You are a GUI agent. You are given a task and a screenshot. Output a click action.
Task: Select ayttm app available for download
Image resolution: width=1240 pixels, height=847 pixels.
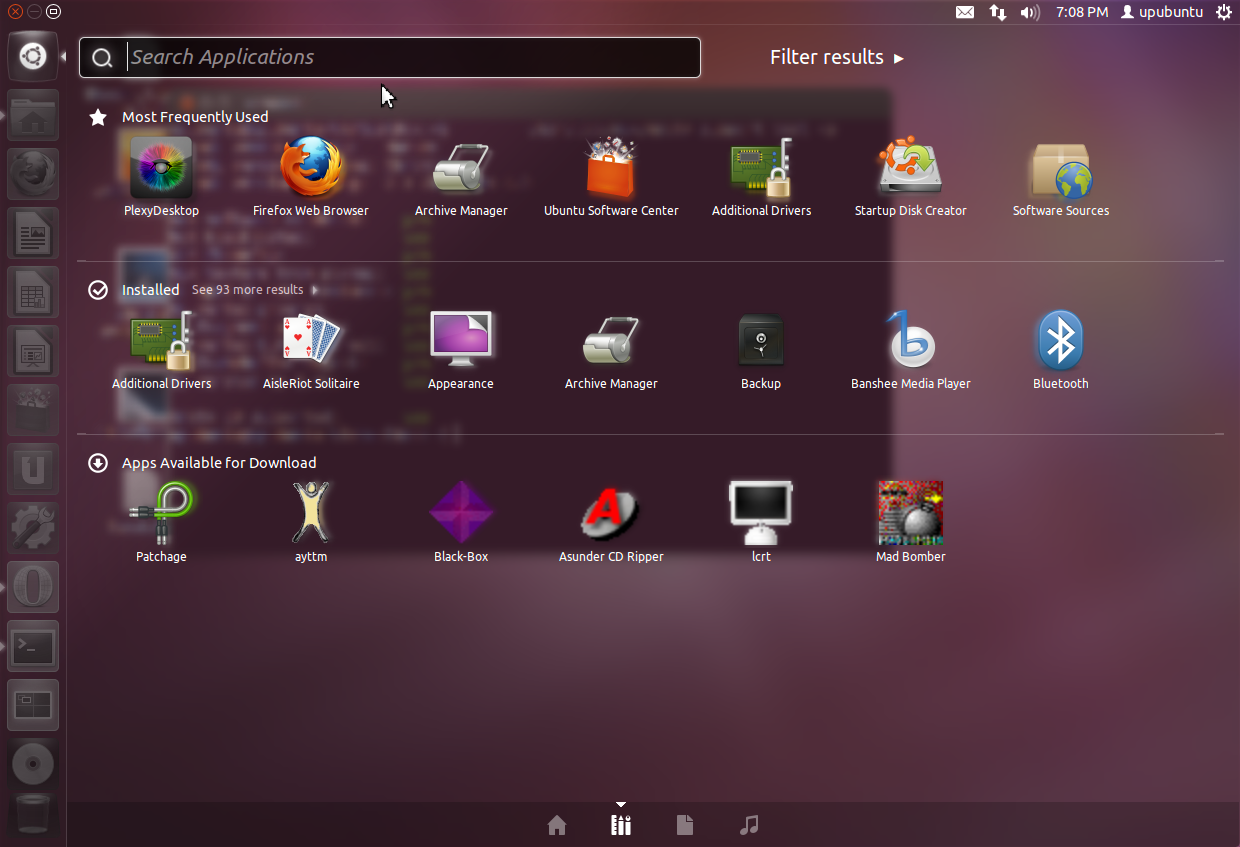click(311, 523)
